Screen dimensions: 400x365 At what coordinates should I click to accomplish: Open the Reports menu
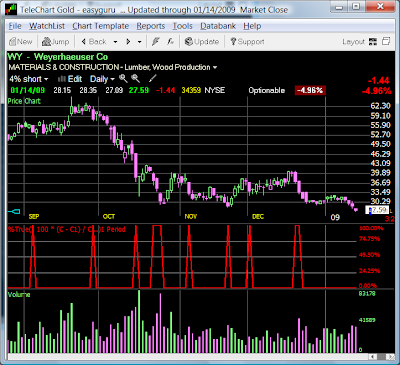coord(151,26)
